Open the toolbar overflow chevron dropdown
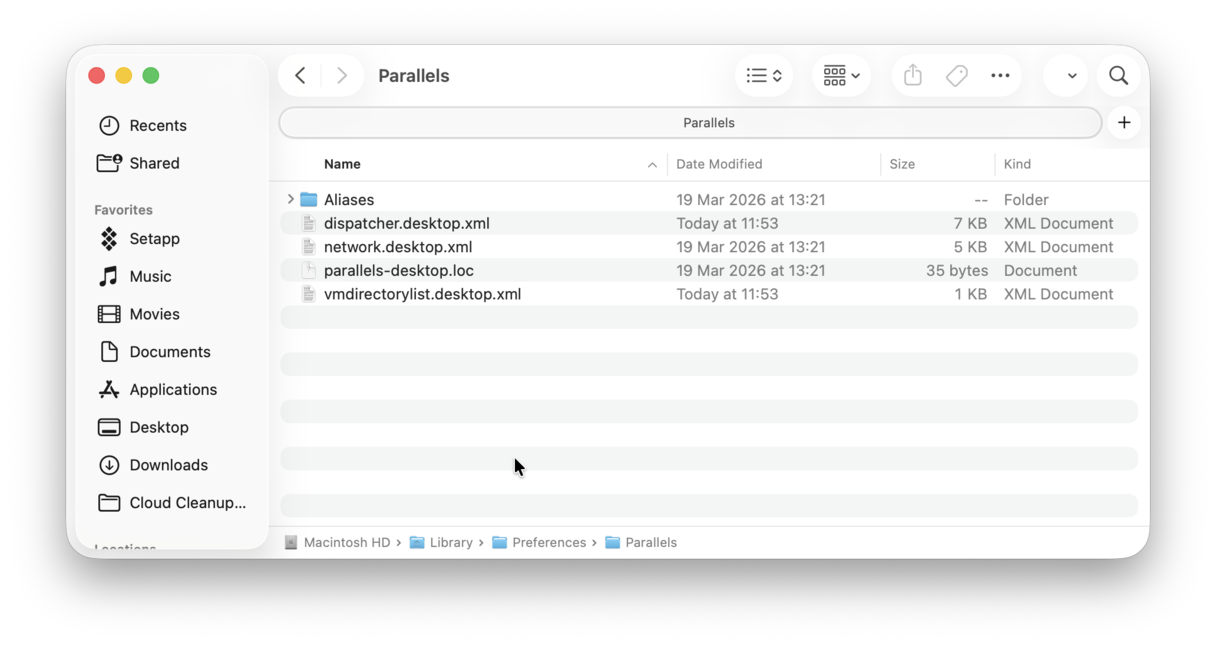 coord(1071,76)
